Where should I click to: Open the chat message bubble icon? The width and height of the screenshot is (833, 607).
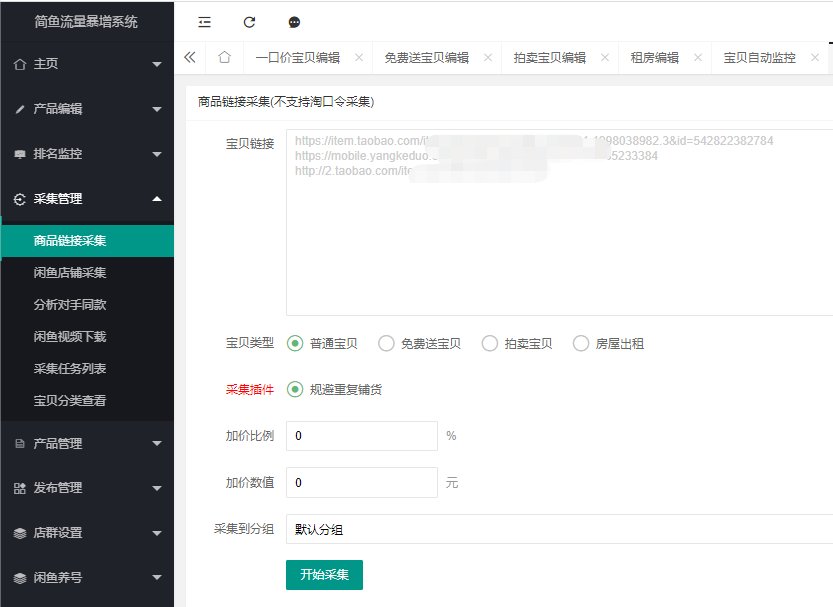[294, 22]
